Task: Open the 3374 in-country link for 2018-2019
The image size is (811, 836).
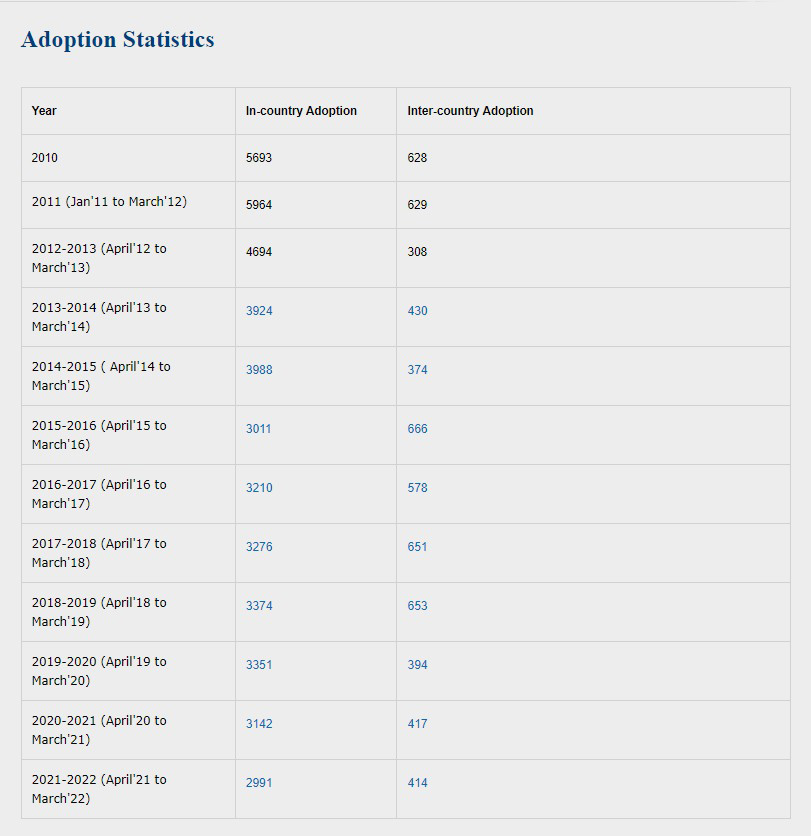Action: pyautogui.click(x=259, y=606)
